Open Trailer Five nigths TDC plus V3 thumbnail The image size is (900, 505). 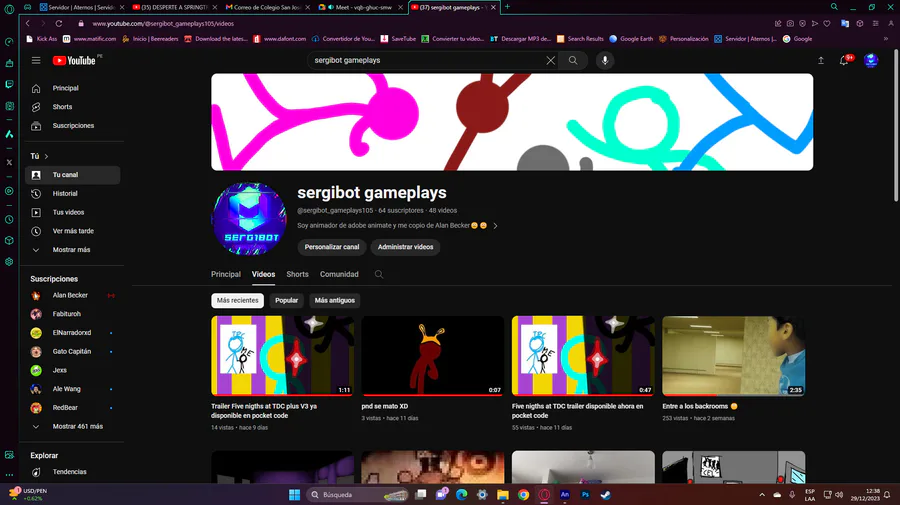(x=282, y=356)
